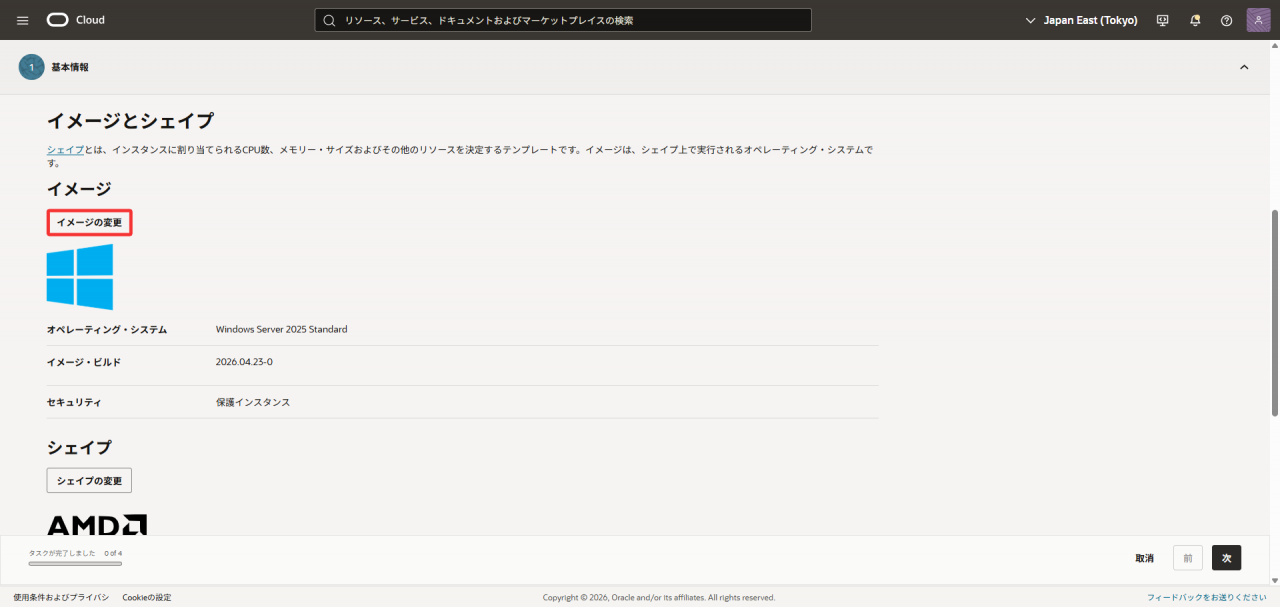Image resolution: width=1280 pixels, height=607 pixels.
Task: Click the シェイプの変更 button
Action: click(x=89, y=481)
